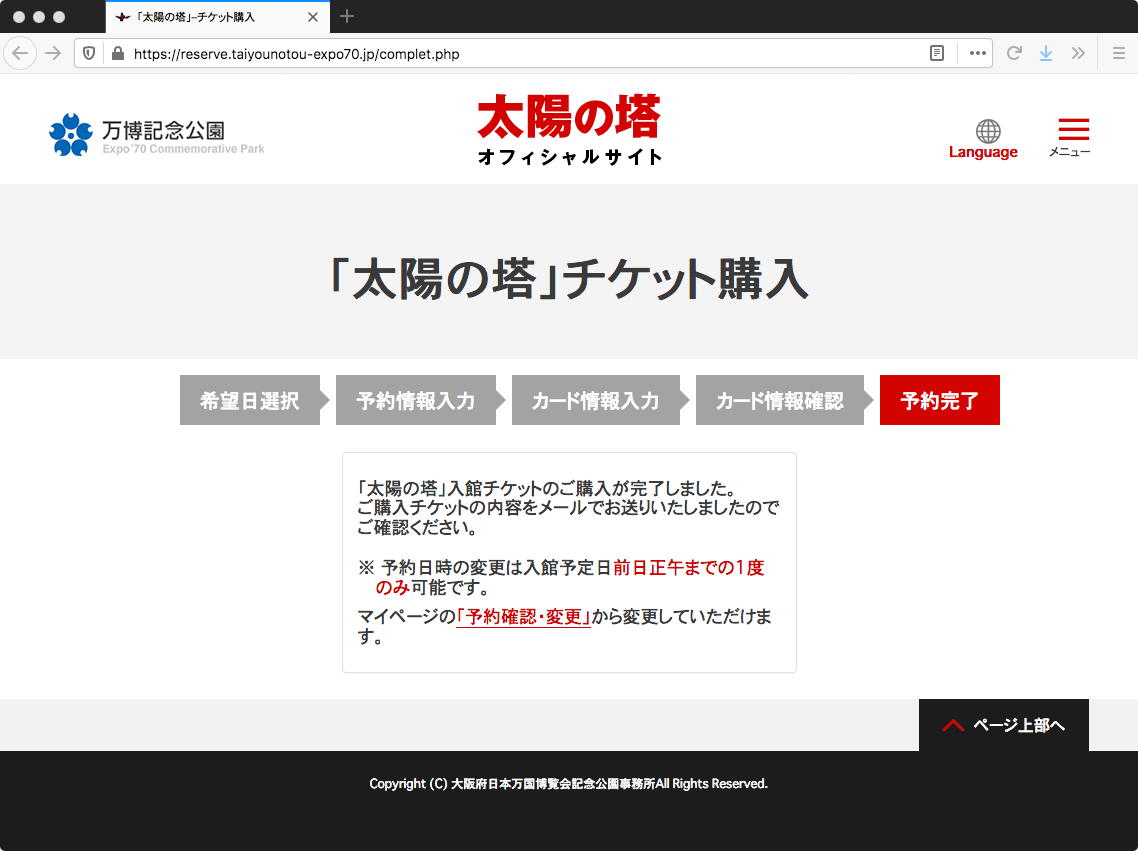Open the 「予約確認・変更」 link
Screen dimensions: 1138x851
523,617
